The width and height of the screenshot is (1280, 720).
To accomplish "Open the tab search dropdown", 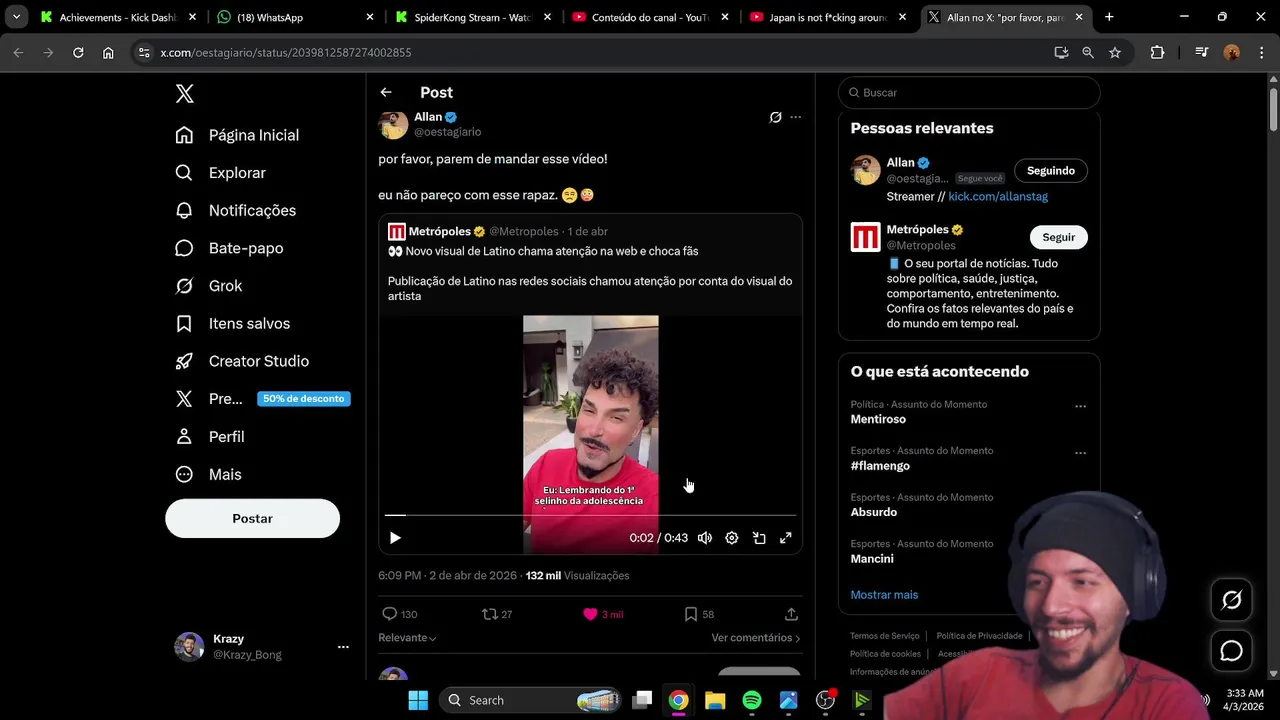I will point(16,17).
